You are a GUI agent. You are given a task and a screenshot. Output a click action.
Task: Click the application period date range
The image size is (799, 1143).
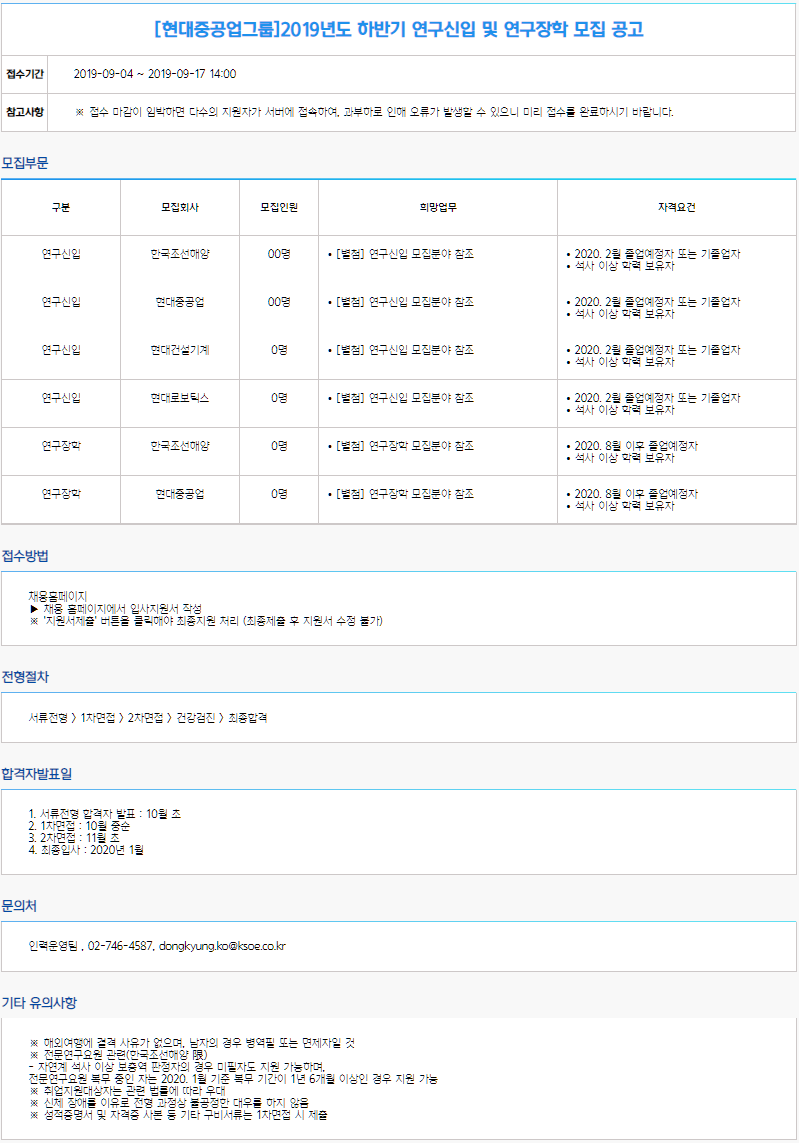tap(155, 74)
